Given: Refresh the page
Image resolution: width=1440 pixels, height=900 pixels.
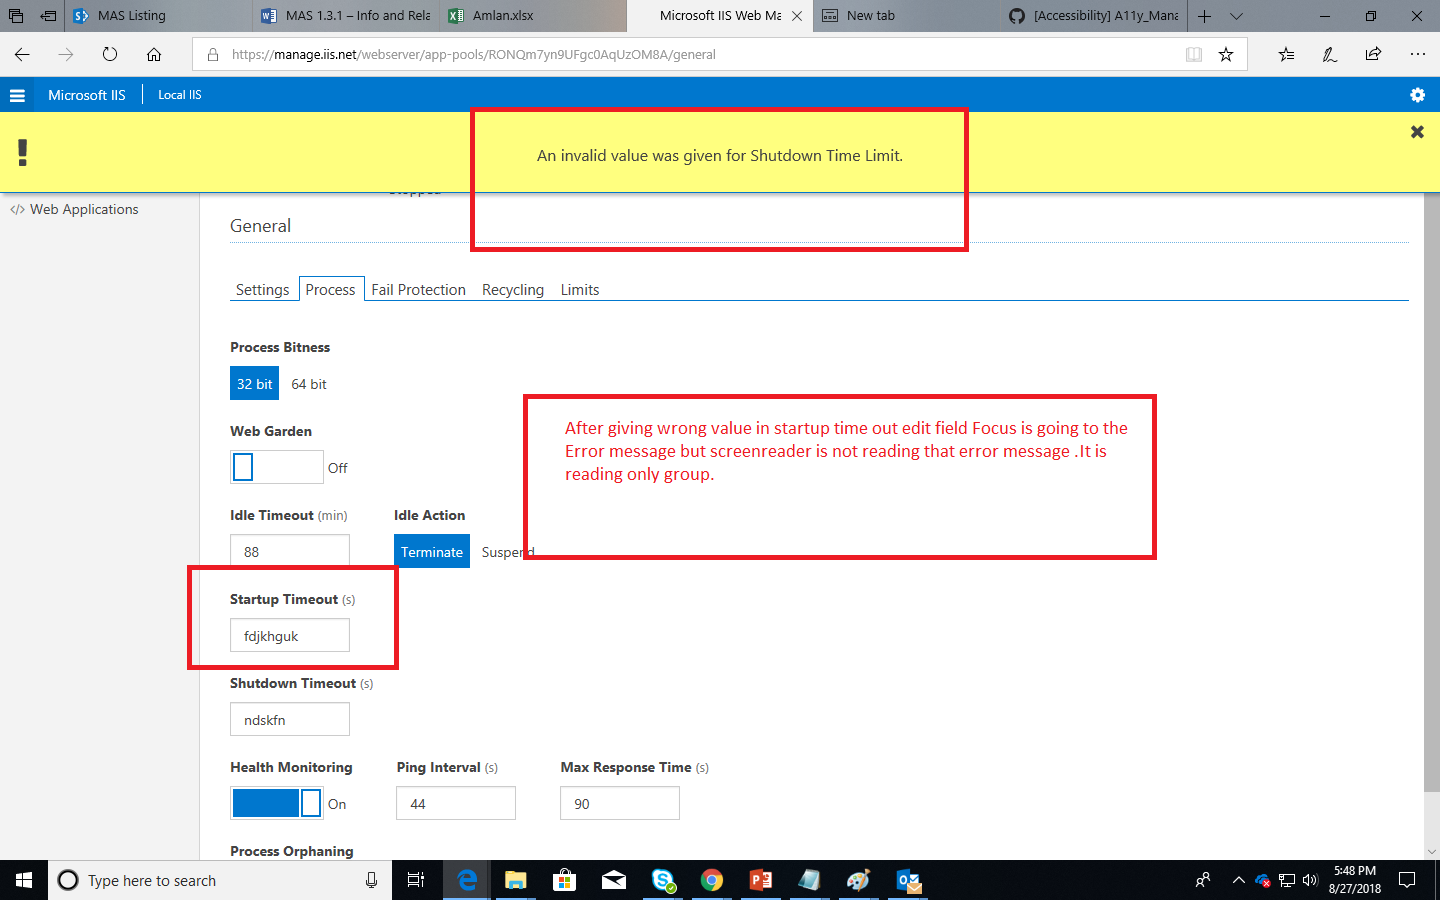Looking at the screenshot, I should point(110,54).
